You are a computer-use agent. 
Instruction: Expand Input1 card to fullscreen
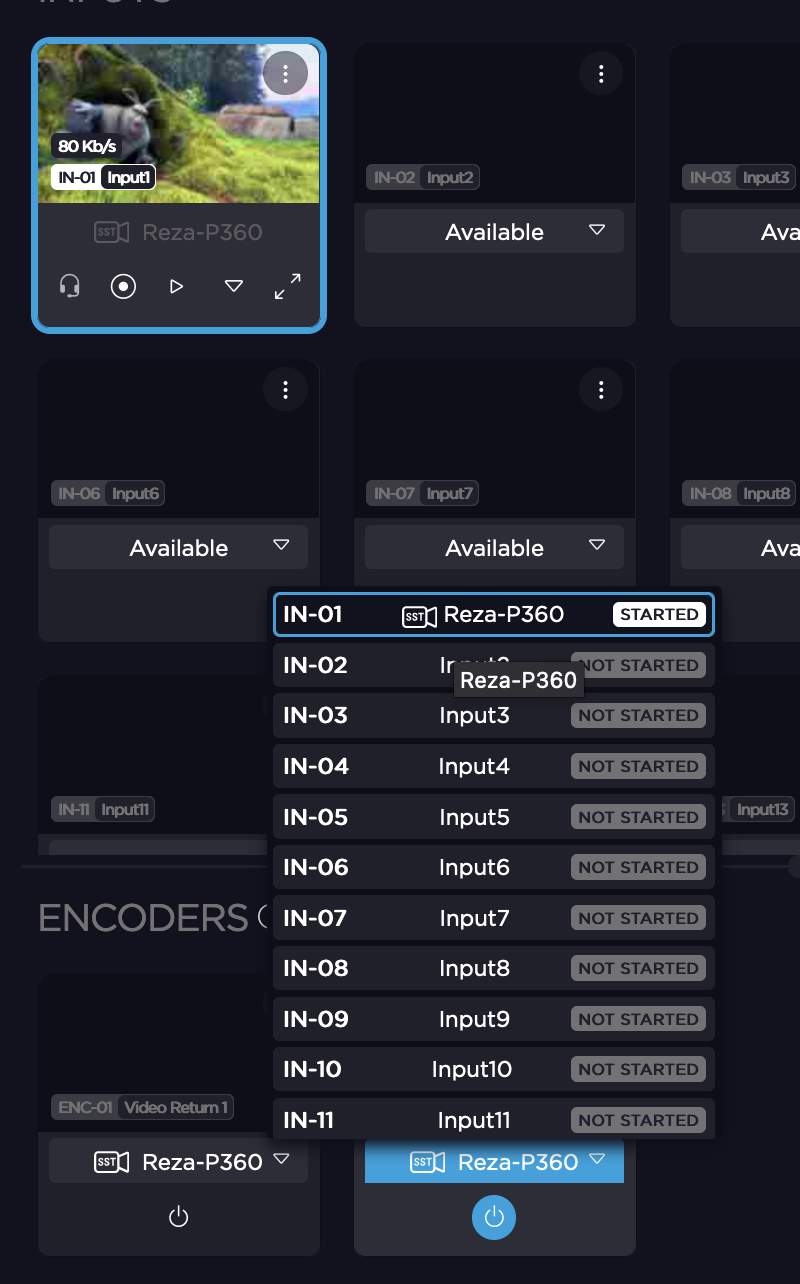point(288,287)
